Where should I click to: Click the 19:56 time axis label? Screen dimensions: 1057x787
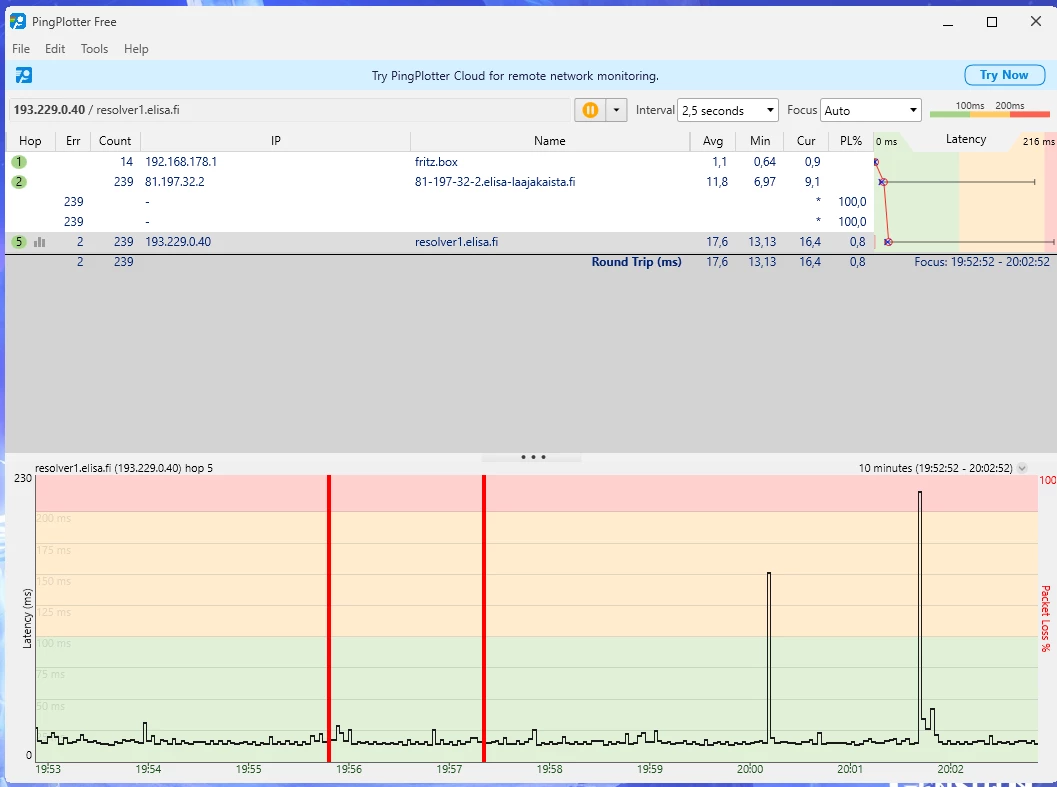[x=349, y=769]
